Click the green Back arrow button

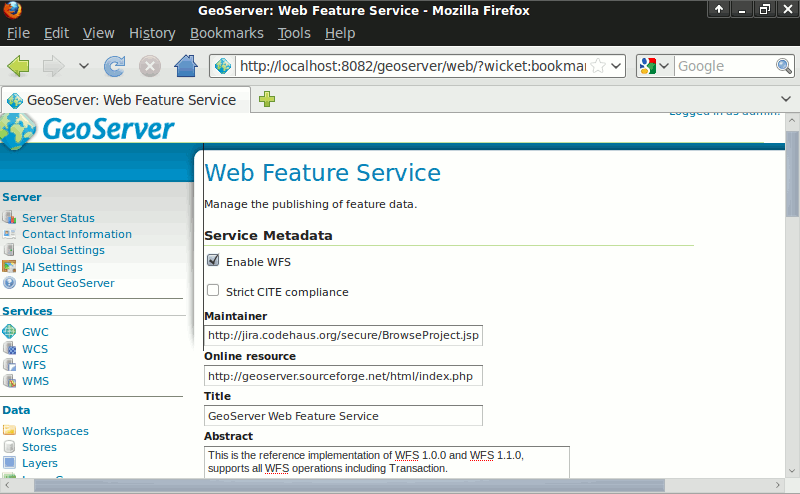click(19, 66)
